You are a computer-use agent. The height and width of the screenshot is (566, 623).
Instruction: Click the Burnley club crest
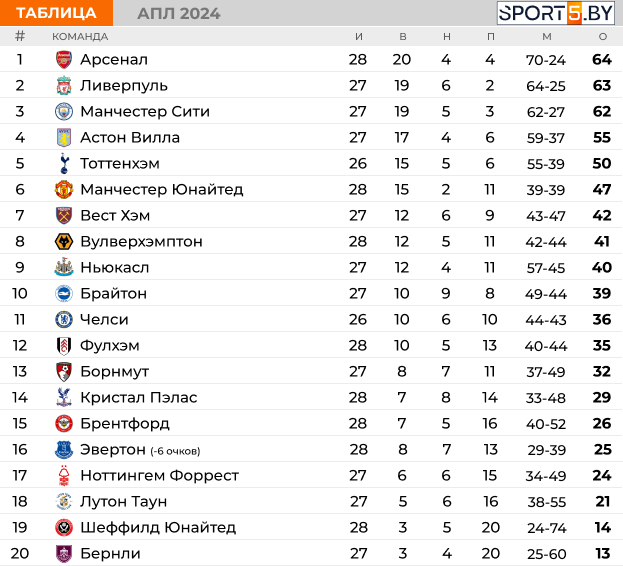click(x=64, y=554)
